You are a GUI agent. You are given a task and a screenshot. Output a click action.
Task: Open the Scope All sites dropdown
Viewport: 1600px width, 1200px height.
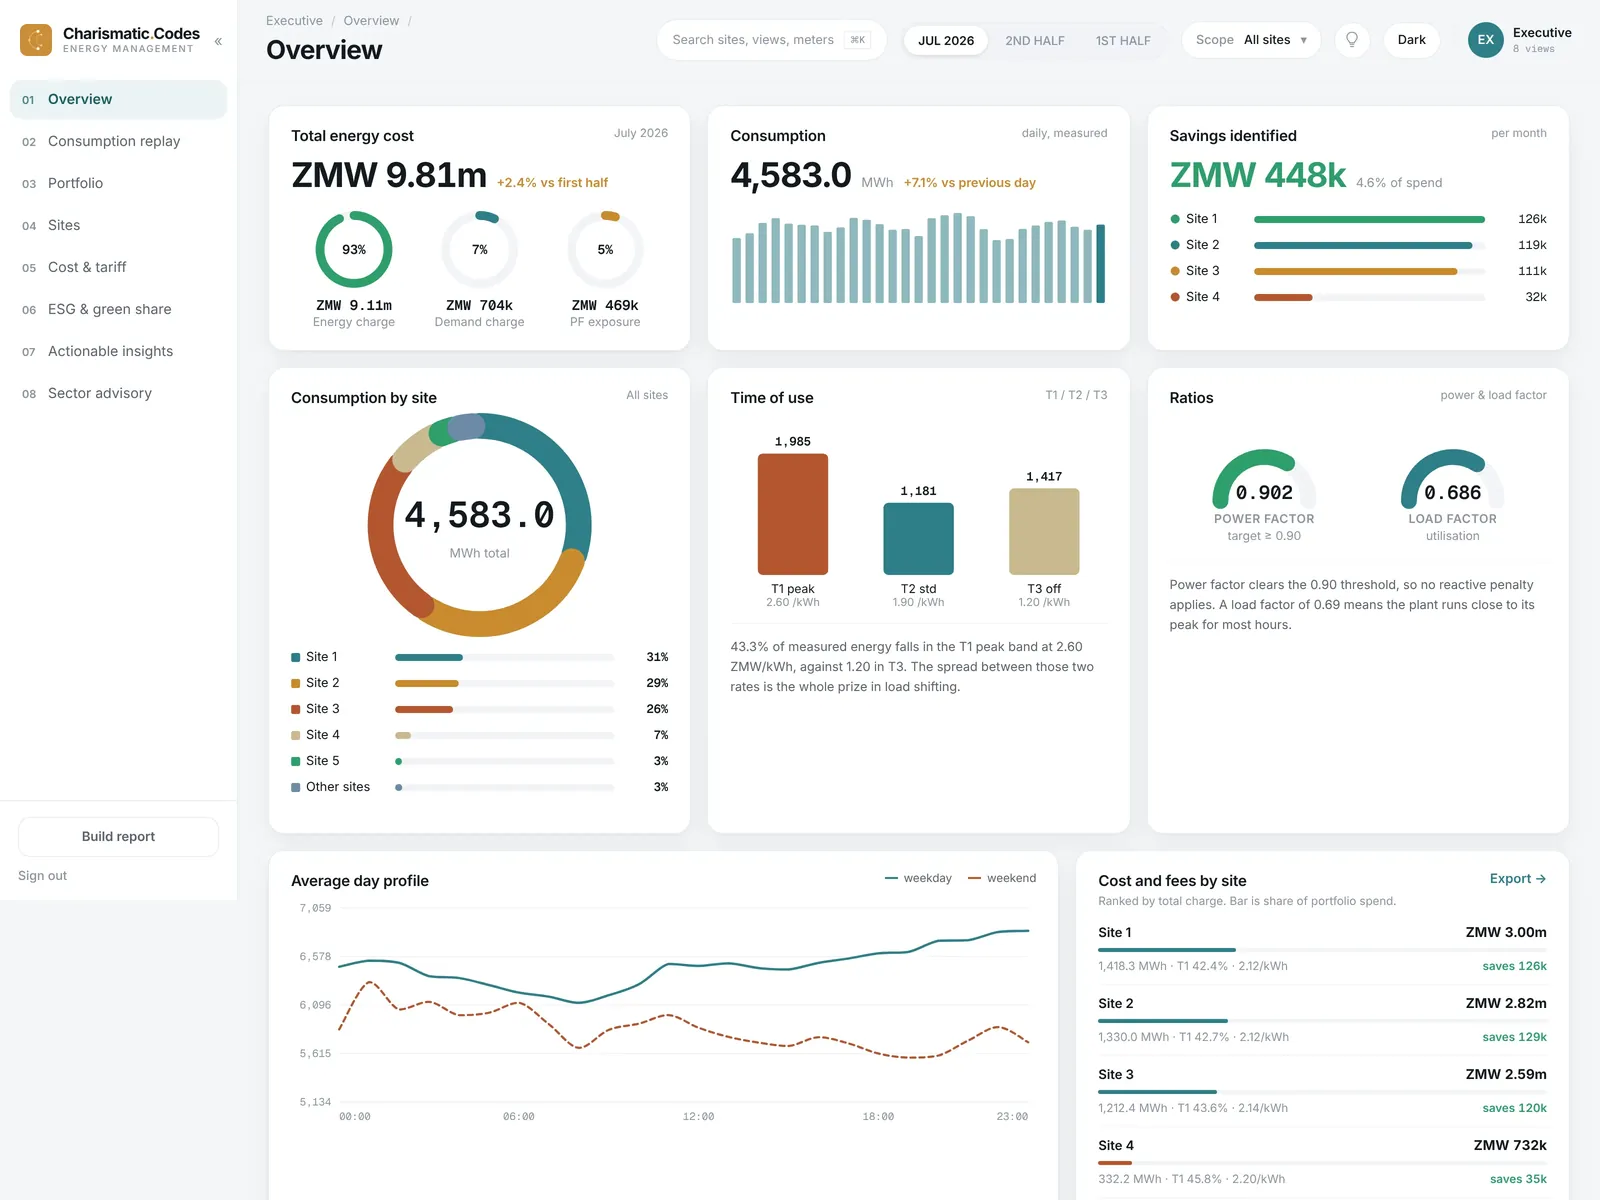point(1251,40)
